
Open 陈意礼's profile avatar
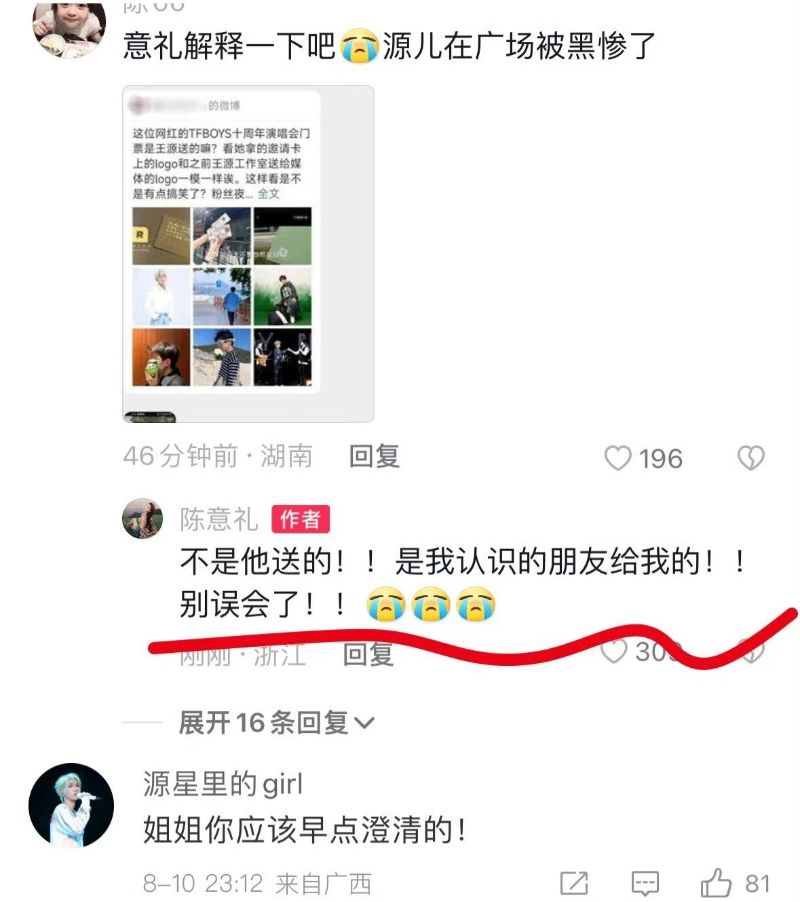tap(143, 518)
